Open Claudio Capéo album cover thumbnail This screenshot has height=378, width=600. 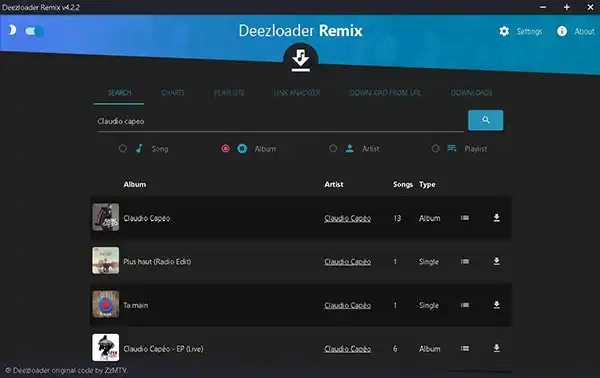coord(106,217)
